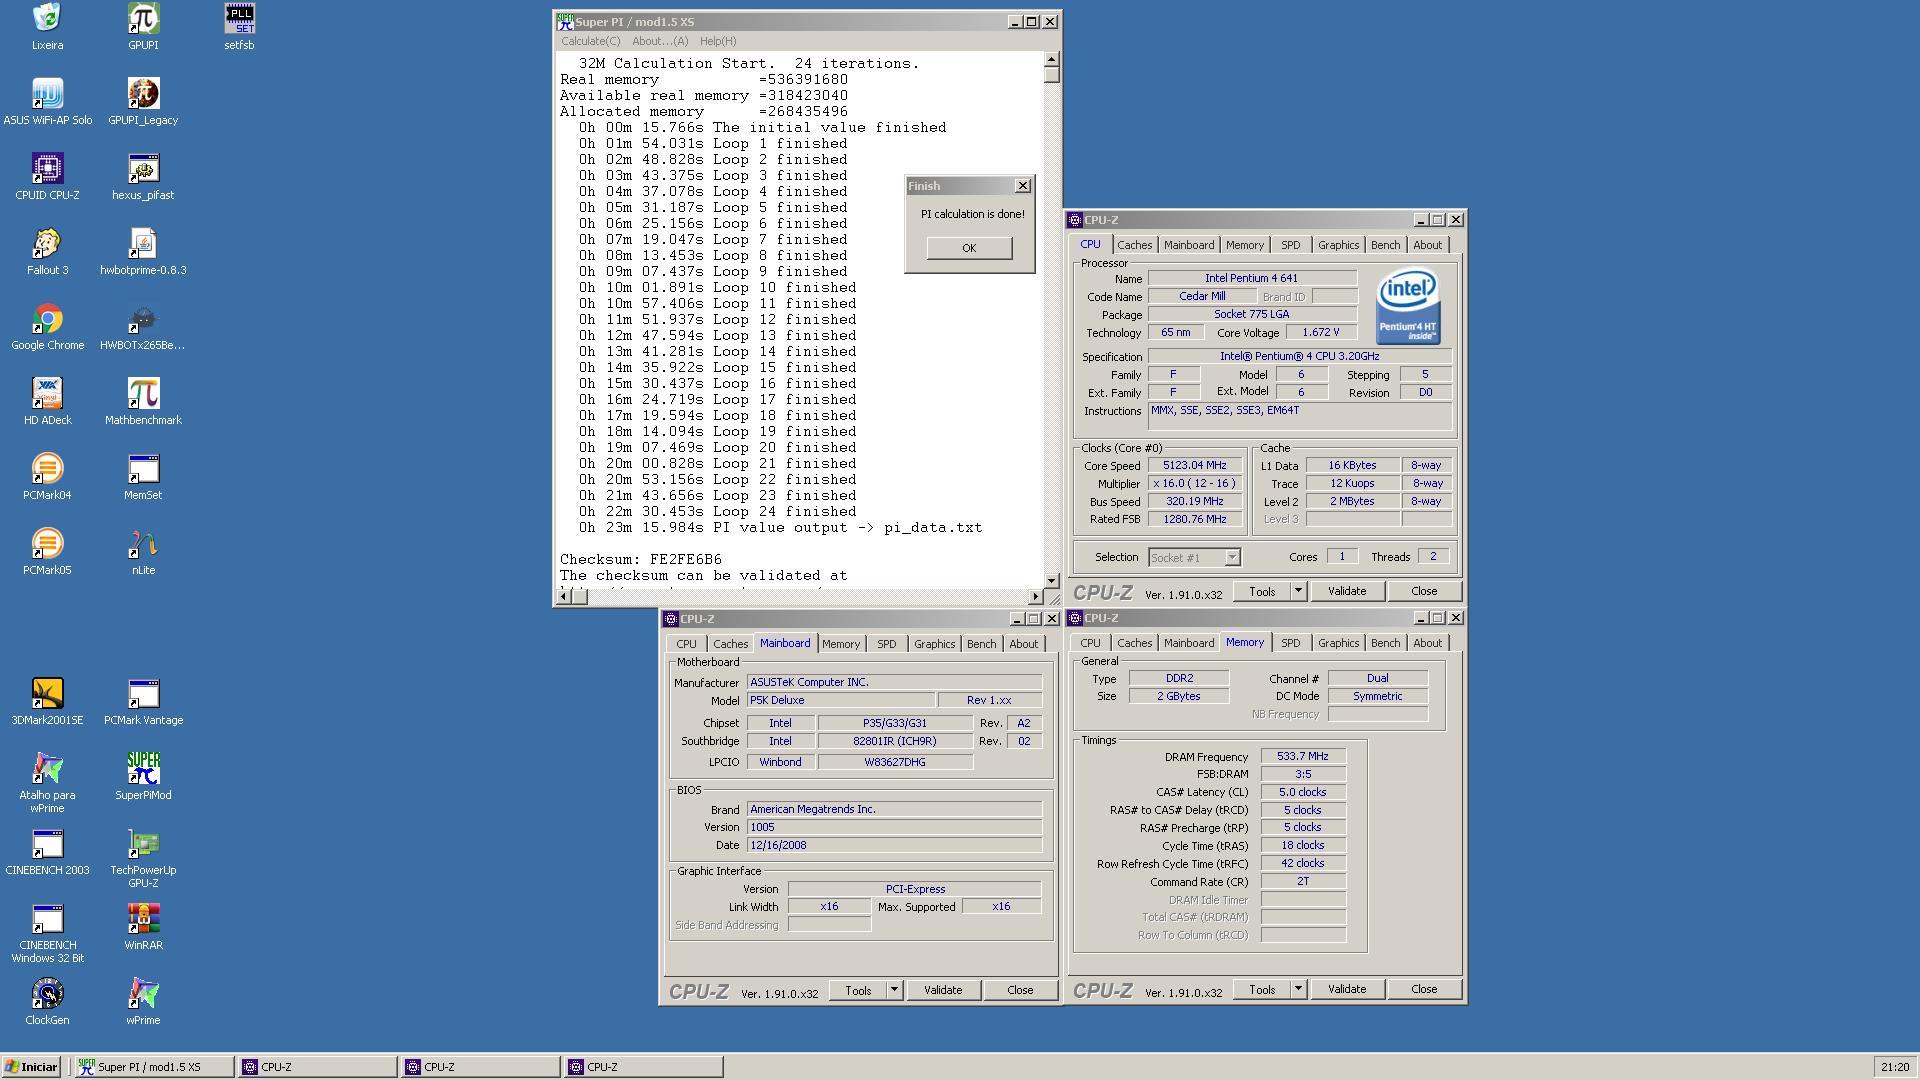Viewport: 1920px width, 1080px height.
Task: Confirm PI calculation done with OK
Action: (969, 248)
